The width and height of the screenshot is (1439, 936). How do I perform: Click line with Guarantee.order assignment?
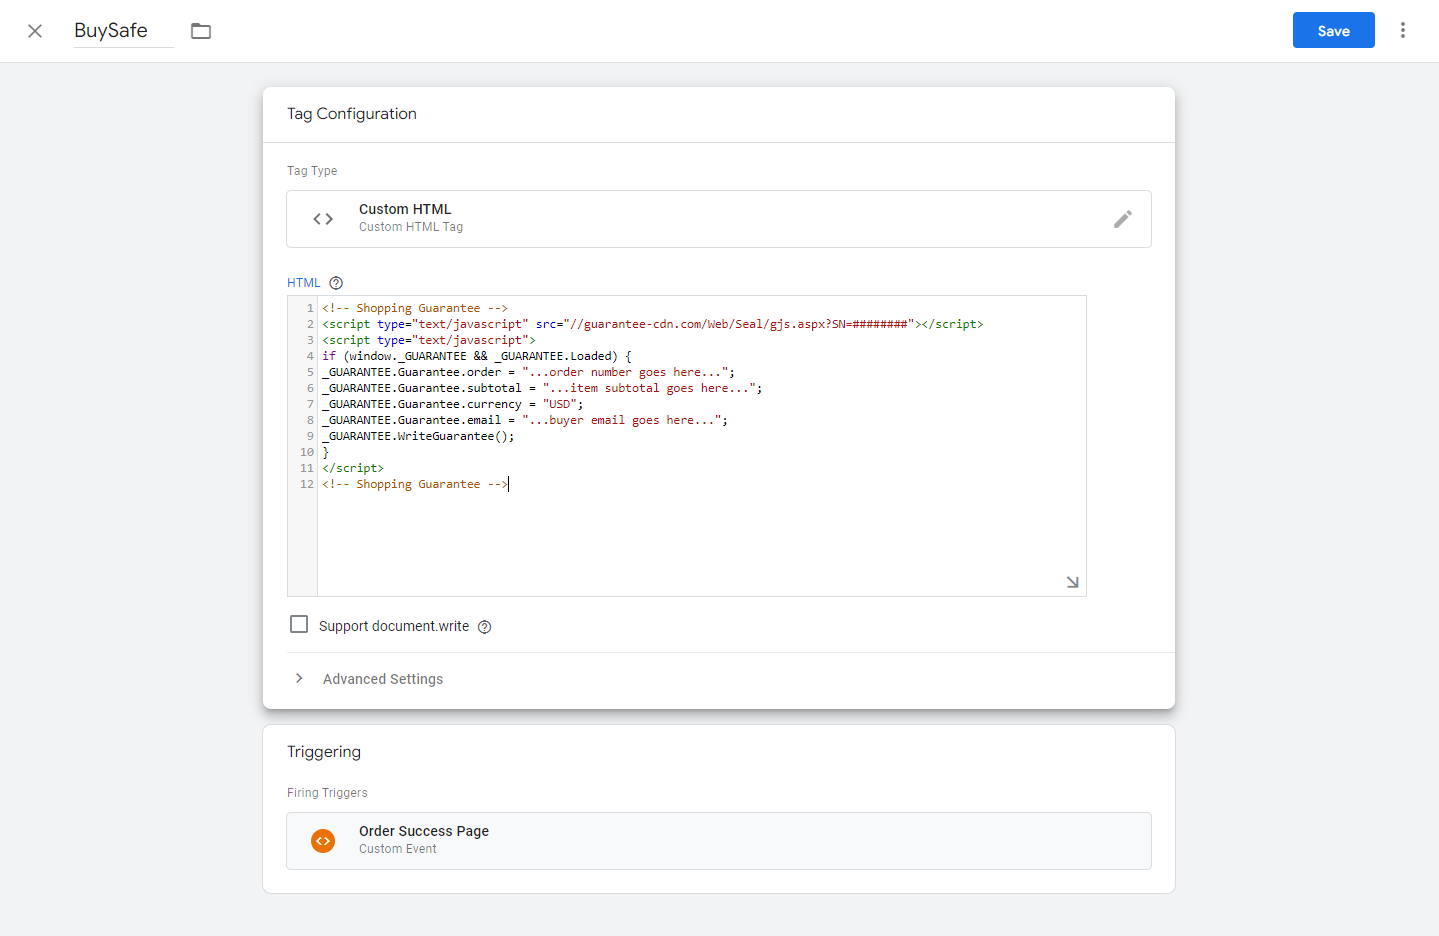[528, 372]
